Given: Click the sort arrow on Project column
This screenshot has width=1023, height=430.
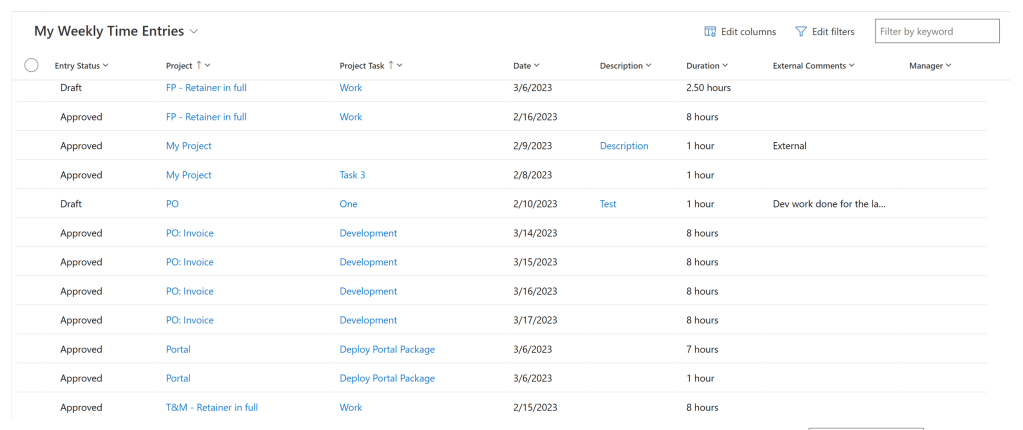Looking at the screenshot, I should tap(199, 65).
